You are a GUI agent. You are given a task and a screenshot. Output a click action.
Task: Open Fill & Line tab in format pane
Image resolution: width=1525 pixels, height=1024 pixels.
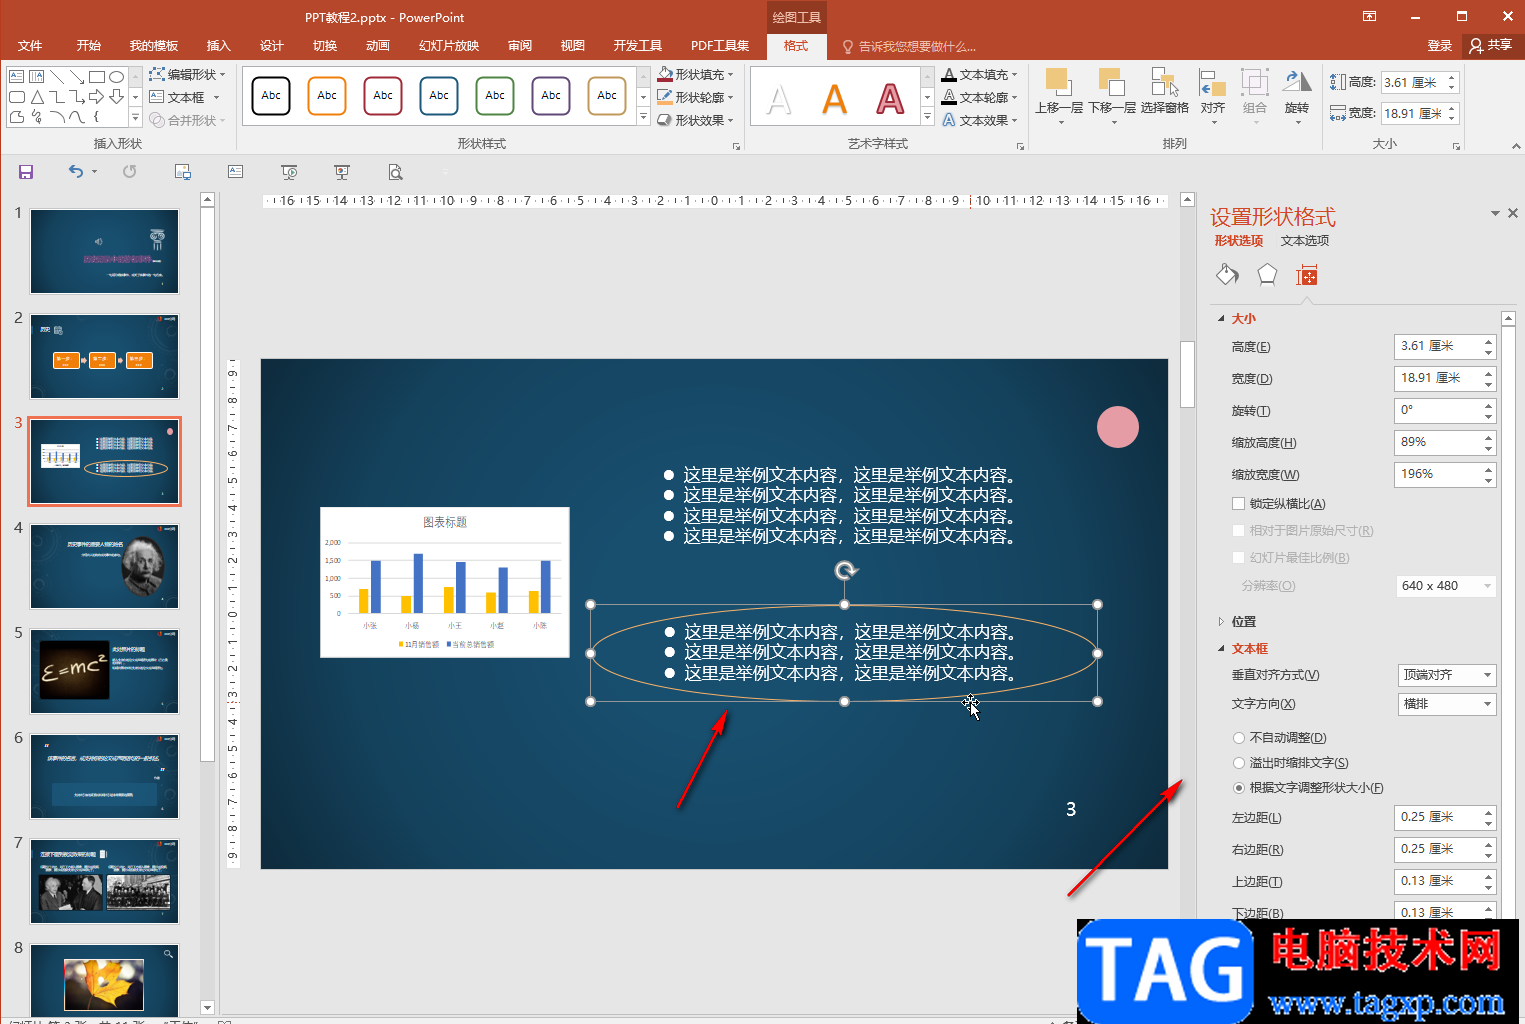(1227, 275)
